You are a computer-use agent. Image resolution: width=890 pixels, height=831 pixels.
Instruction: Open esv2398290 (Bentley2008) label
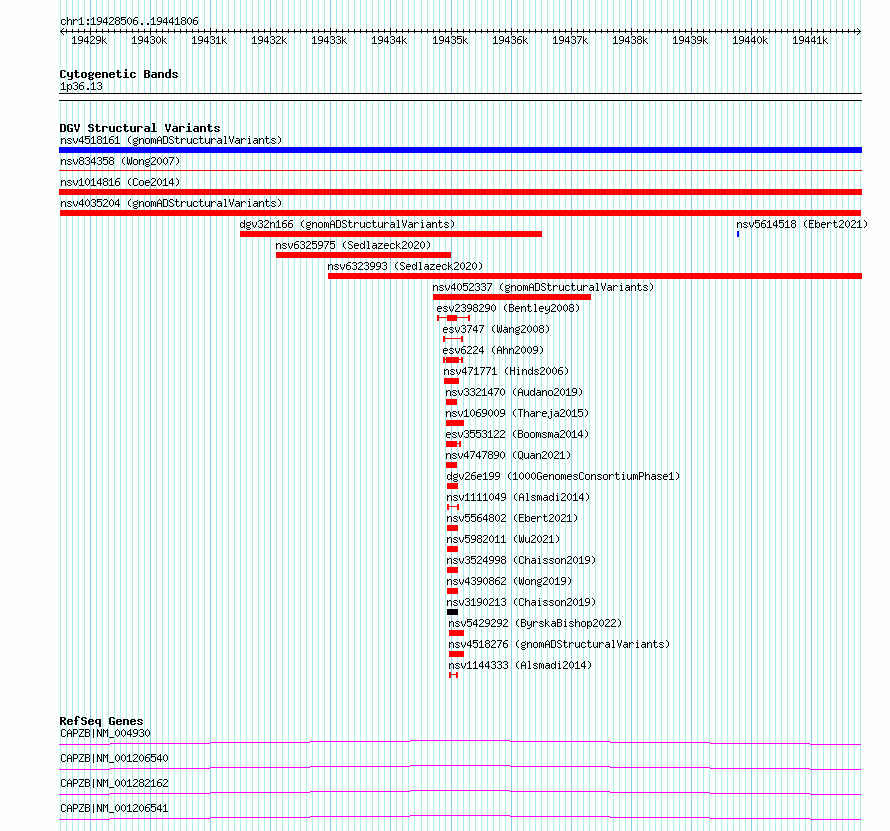point(508,308)
